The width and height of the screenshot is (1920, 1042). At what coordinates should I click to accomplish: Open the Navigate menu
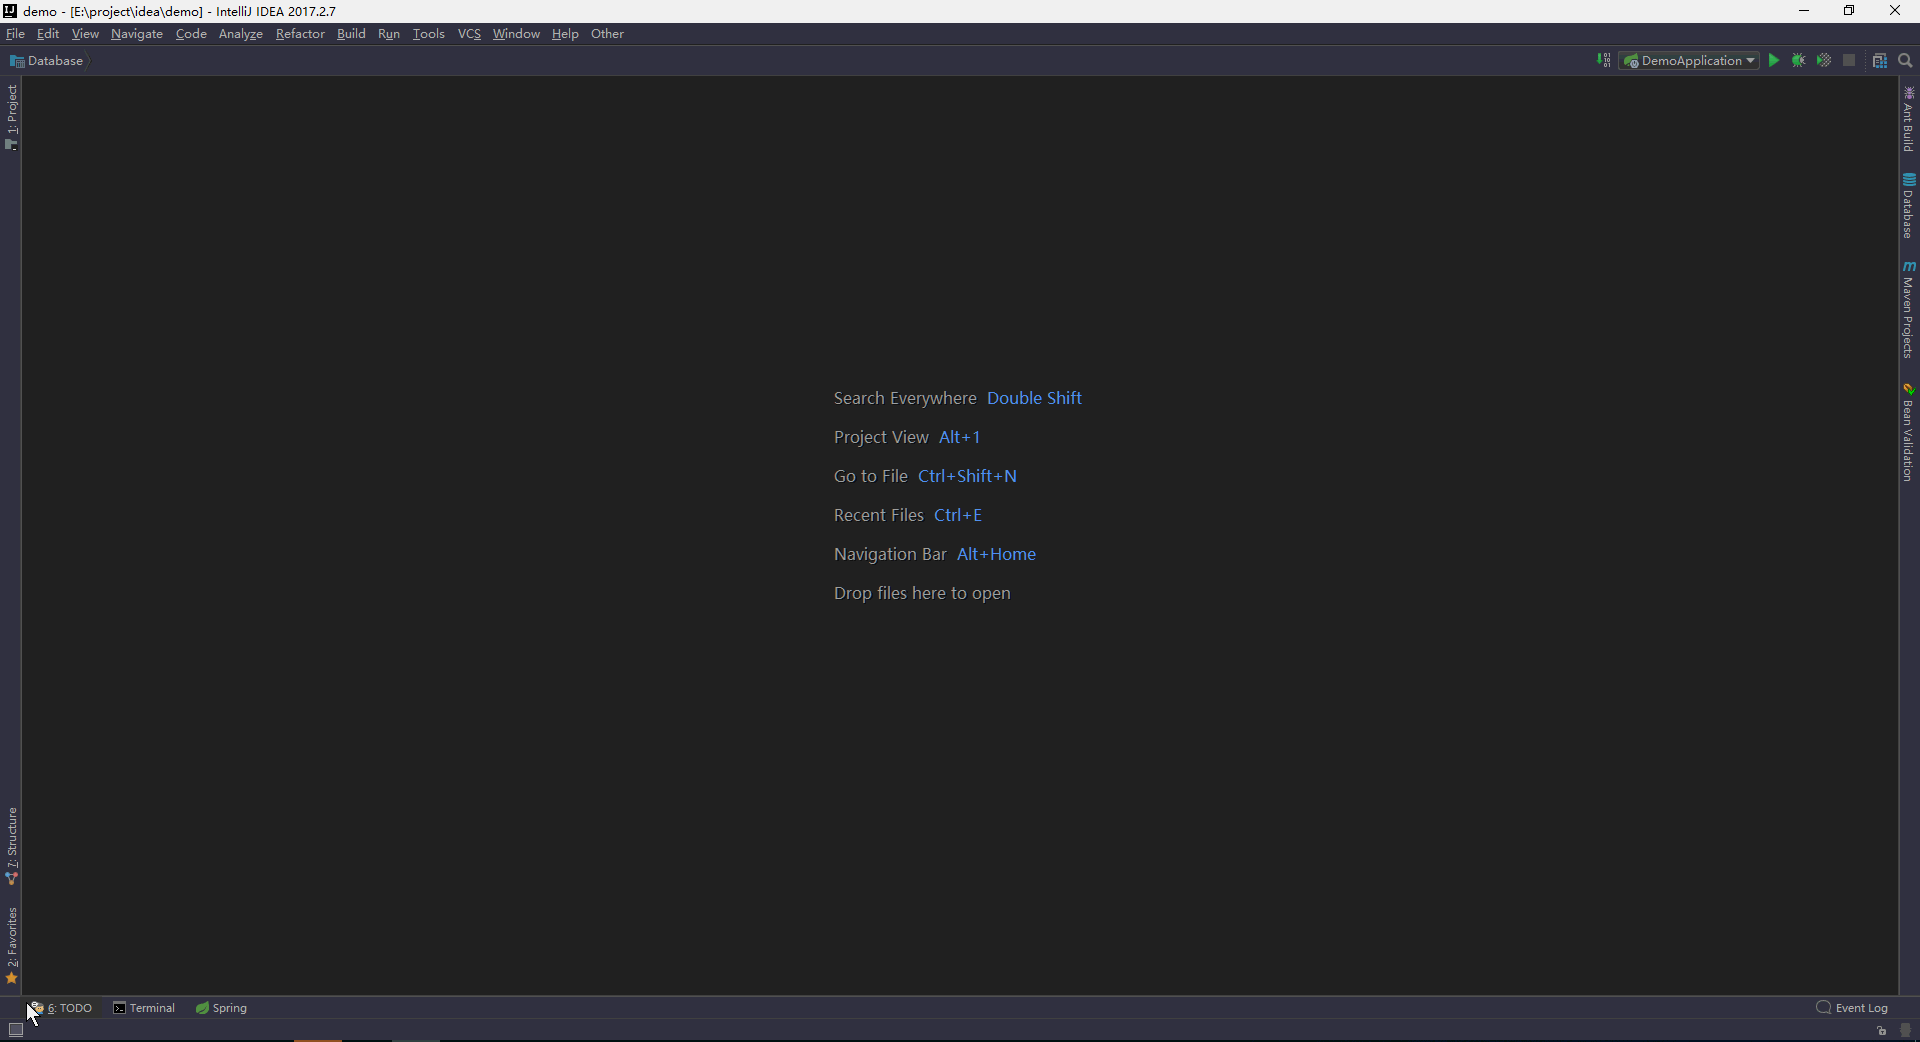point(137,34)
